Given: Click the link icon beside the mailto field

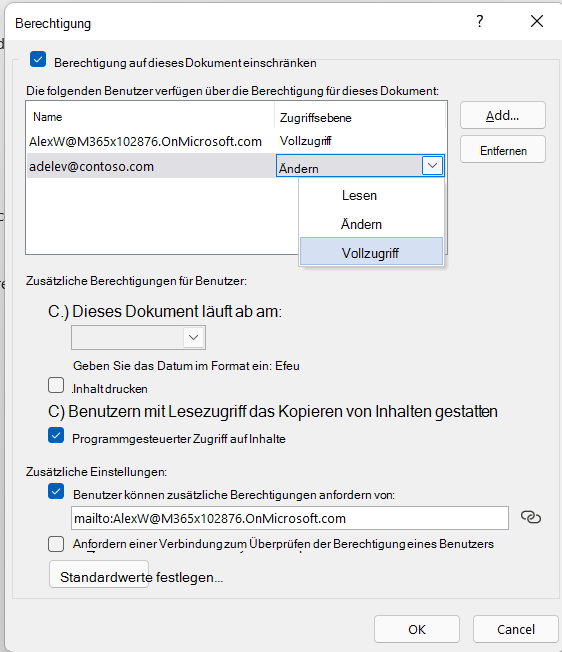Looking at the screenshot, I should [531, 517].
